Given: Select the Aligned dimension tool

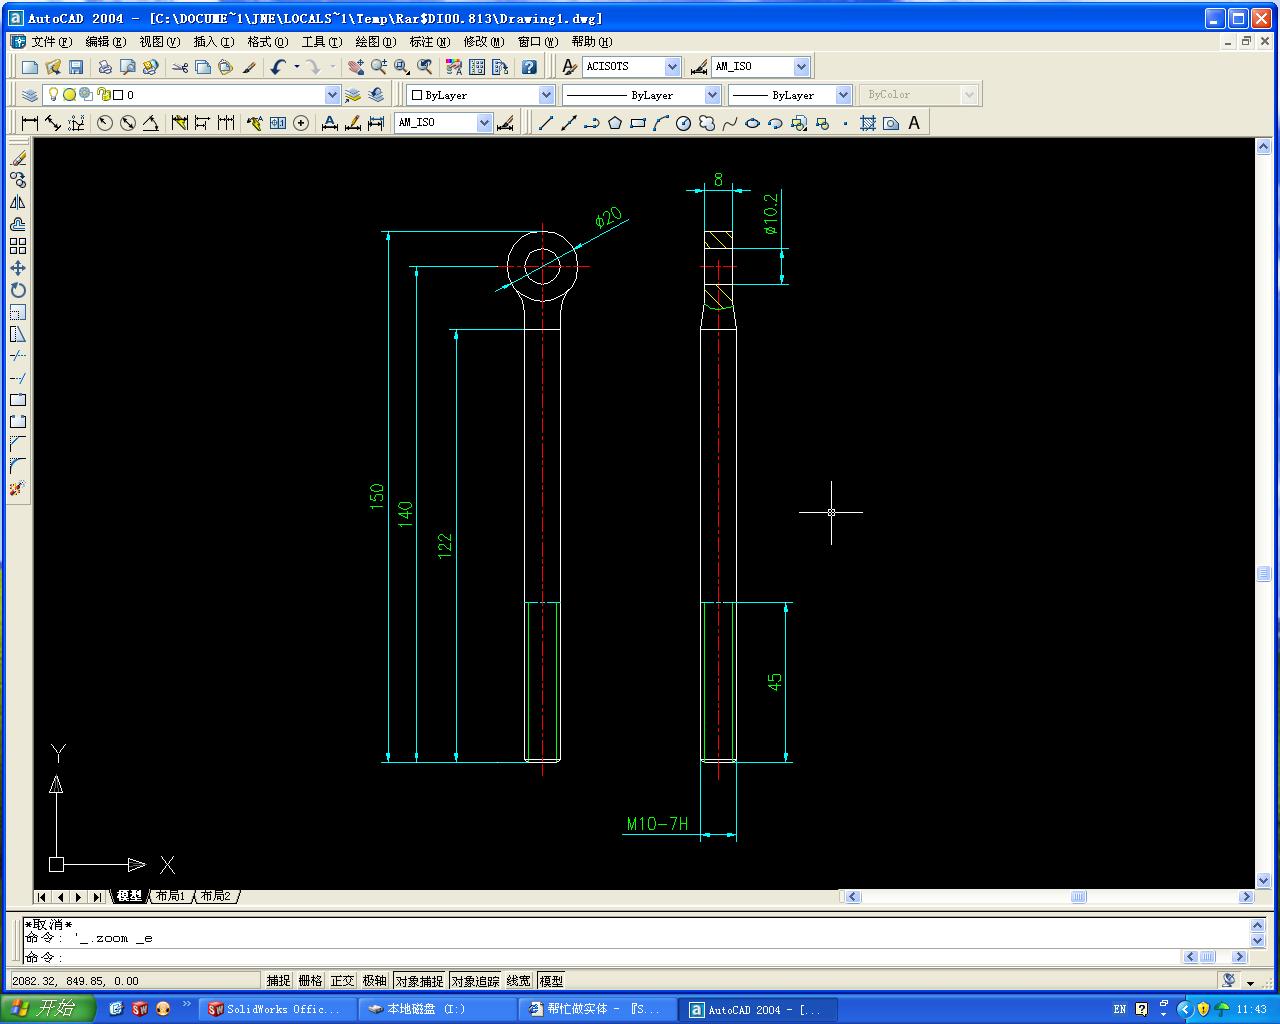Looking at the screenshot, I should click(x=53, y=123).
